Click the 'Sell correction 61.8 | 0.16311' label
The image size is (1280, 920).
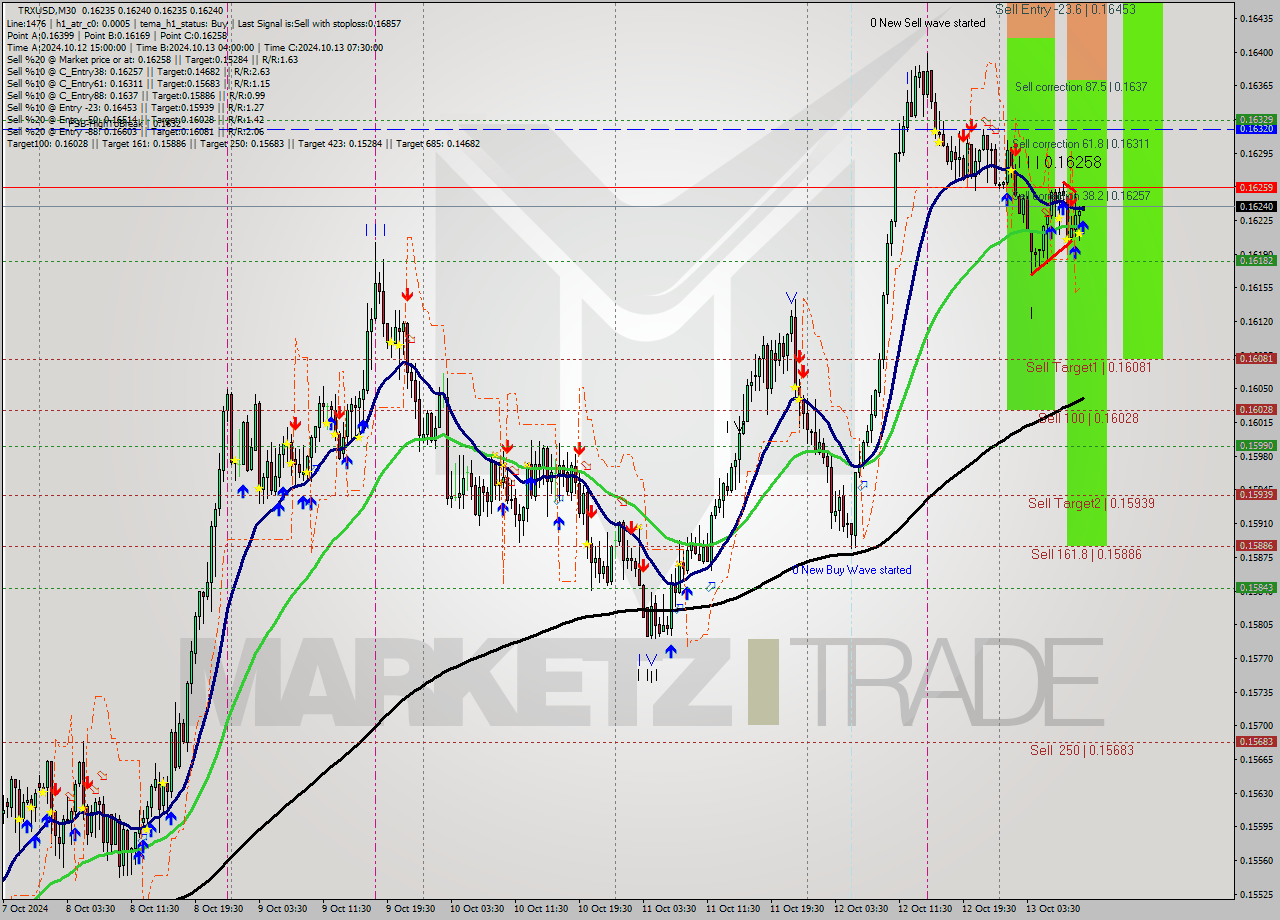pyautogui.click(x=1081, y=144)
